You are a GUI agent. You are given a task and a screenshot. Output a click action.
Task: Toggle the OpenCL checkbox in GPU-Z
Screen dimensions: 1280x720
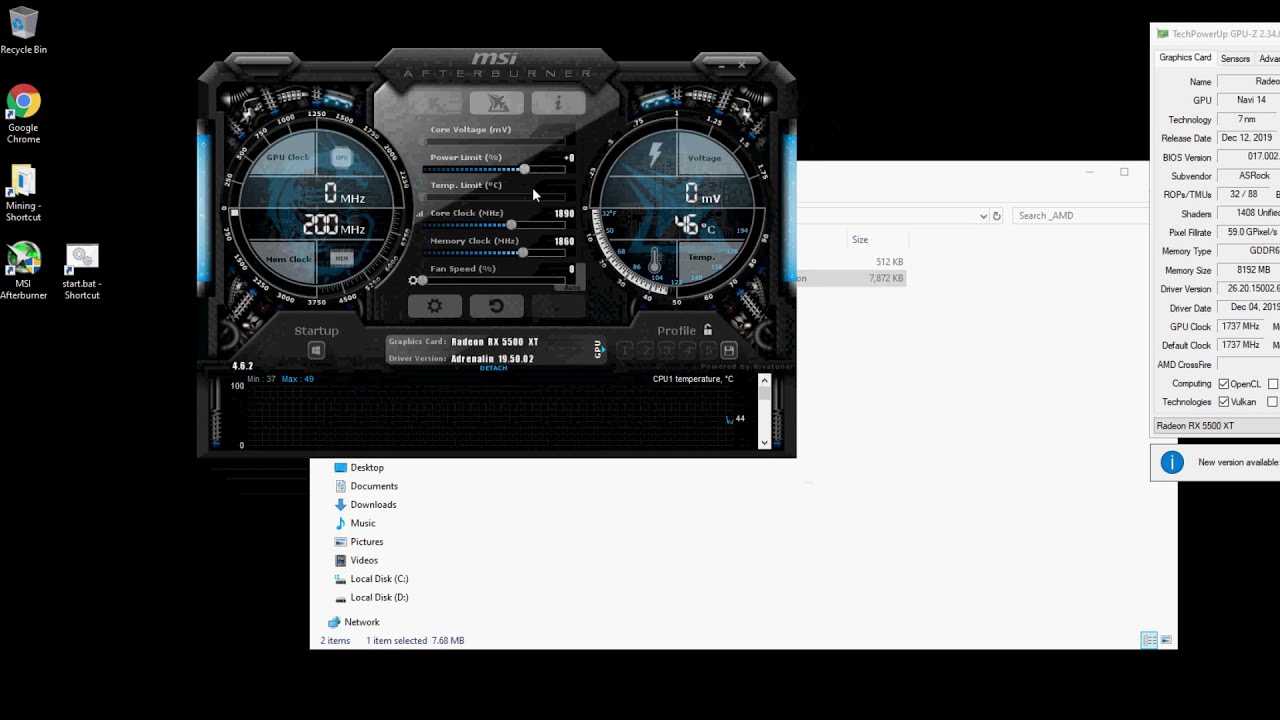point(1223,384)
